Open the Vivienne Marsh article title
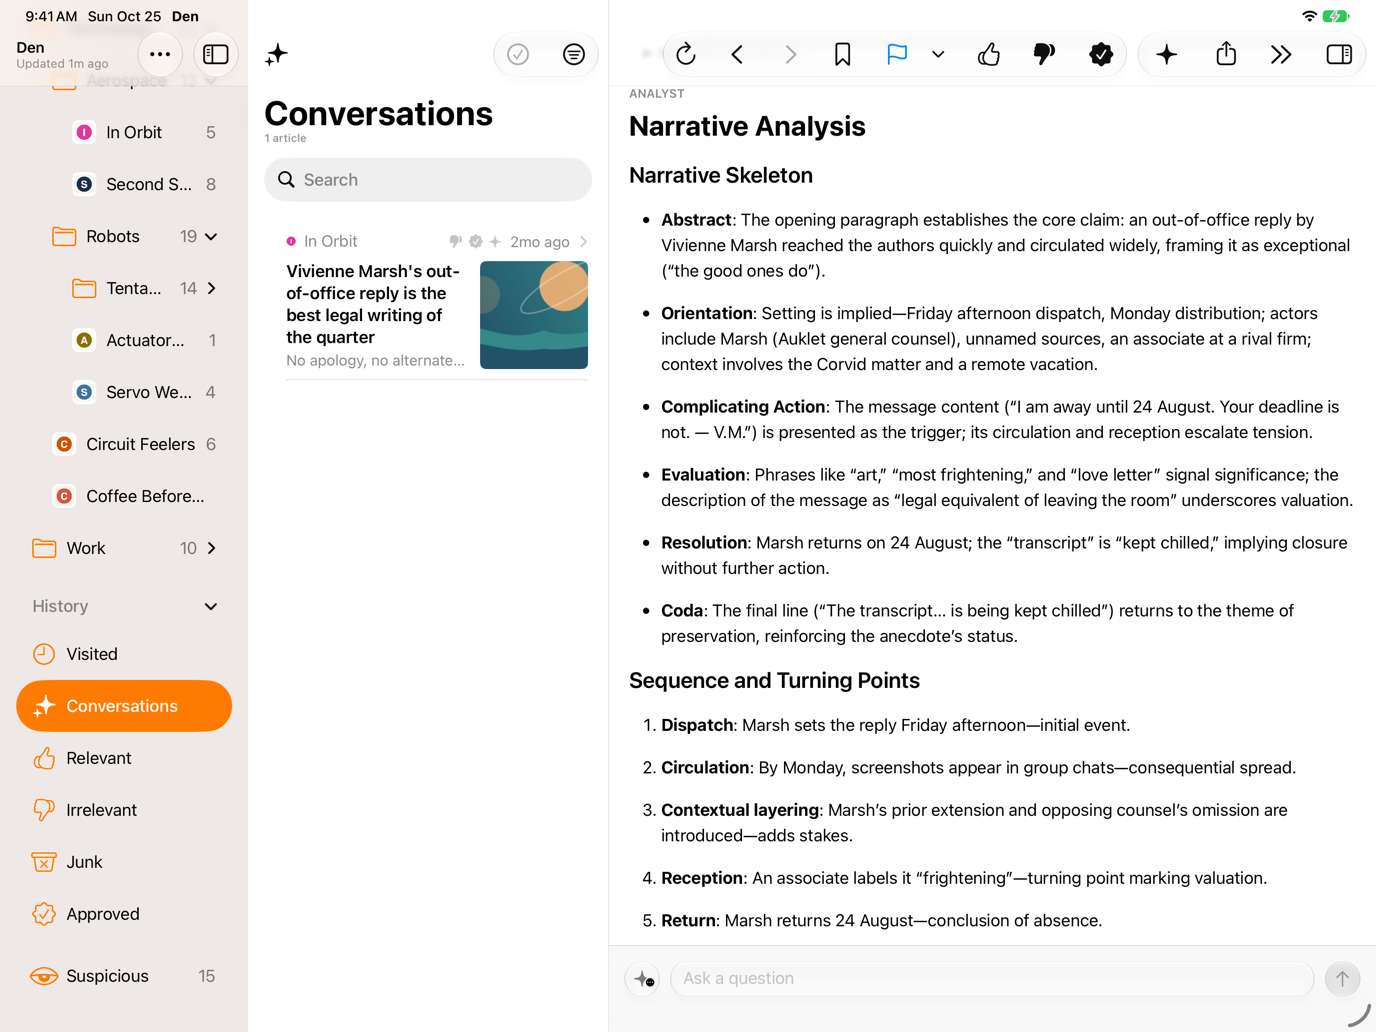 point(374,304)
